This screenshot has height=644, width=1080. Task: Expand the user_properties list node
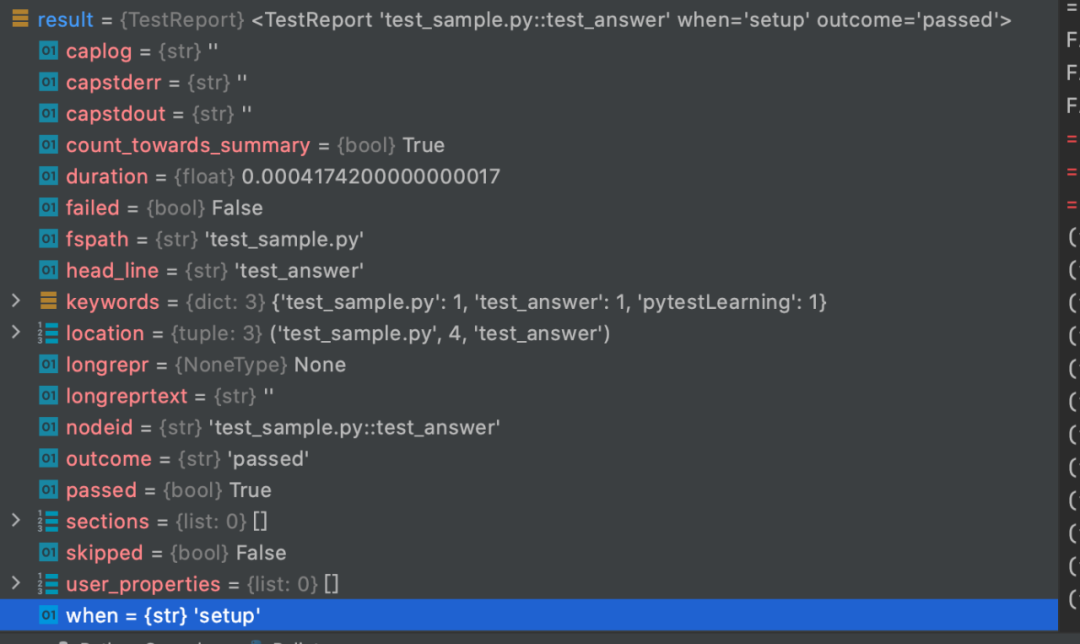point(15,583)
